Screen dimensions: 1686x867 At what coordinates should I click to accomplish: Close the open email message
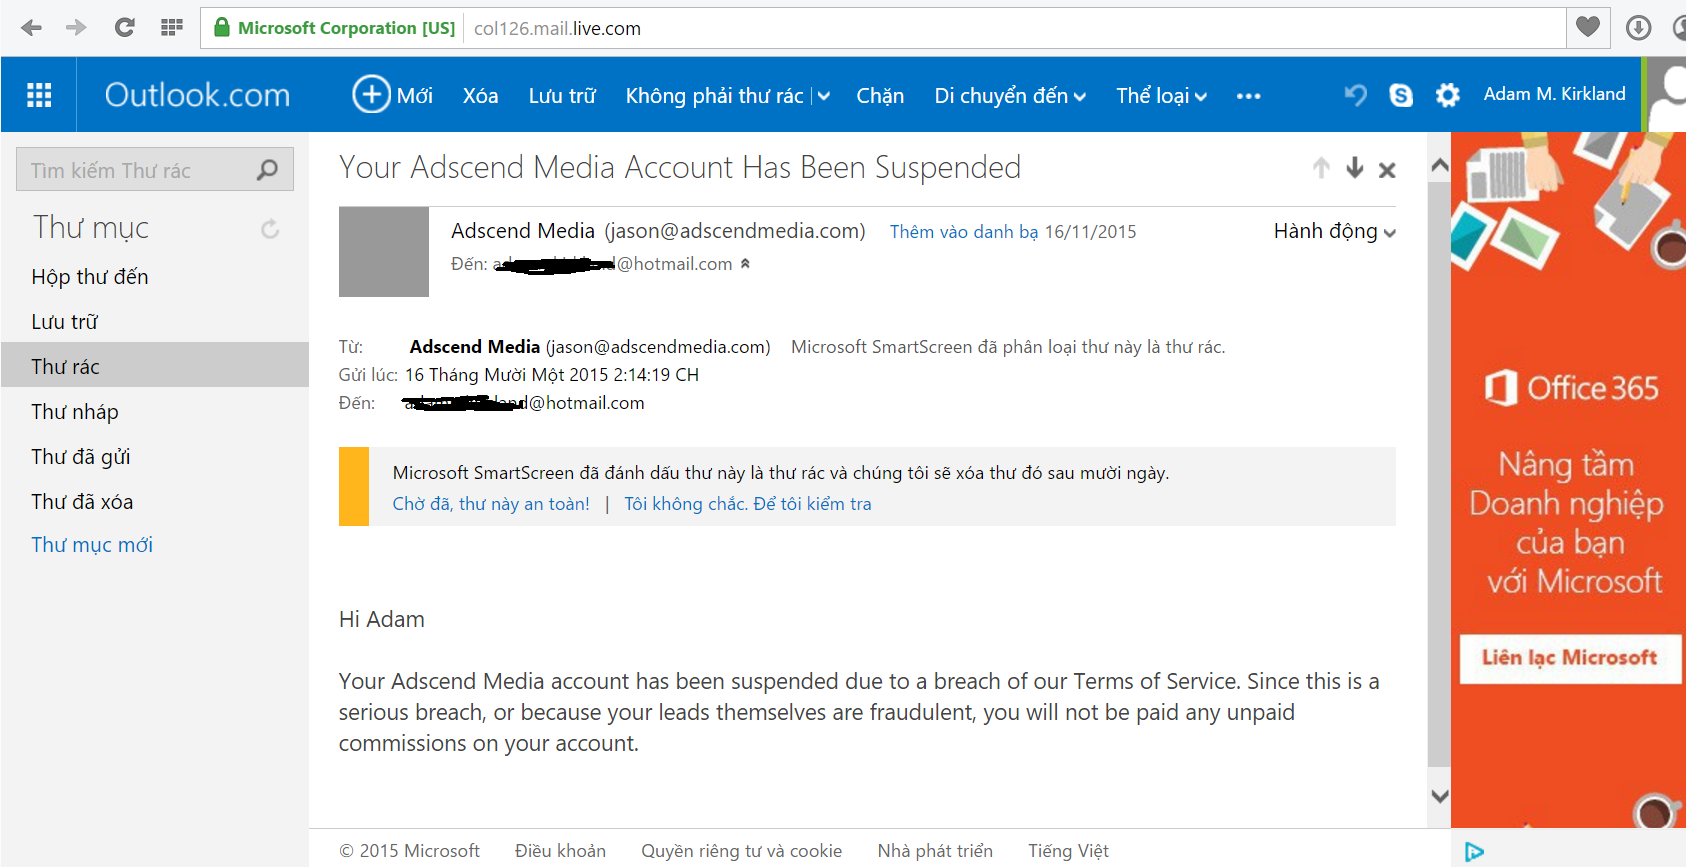[x=1387, y=170]
